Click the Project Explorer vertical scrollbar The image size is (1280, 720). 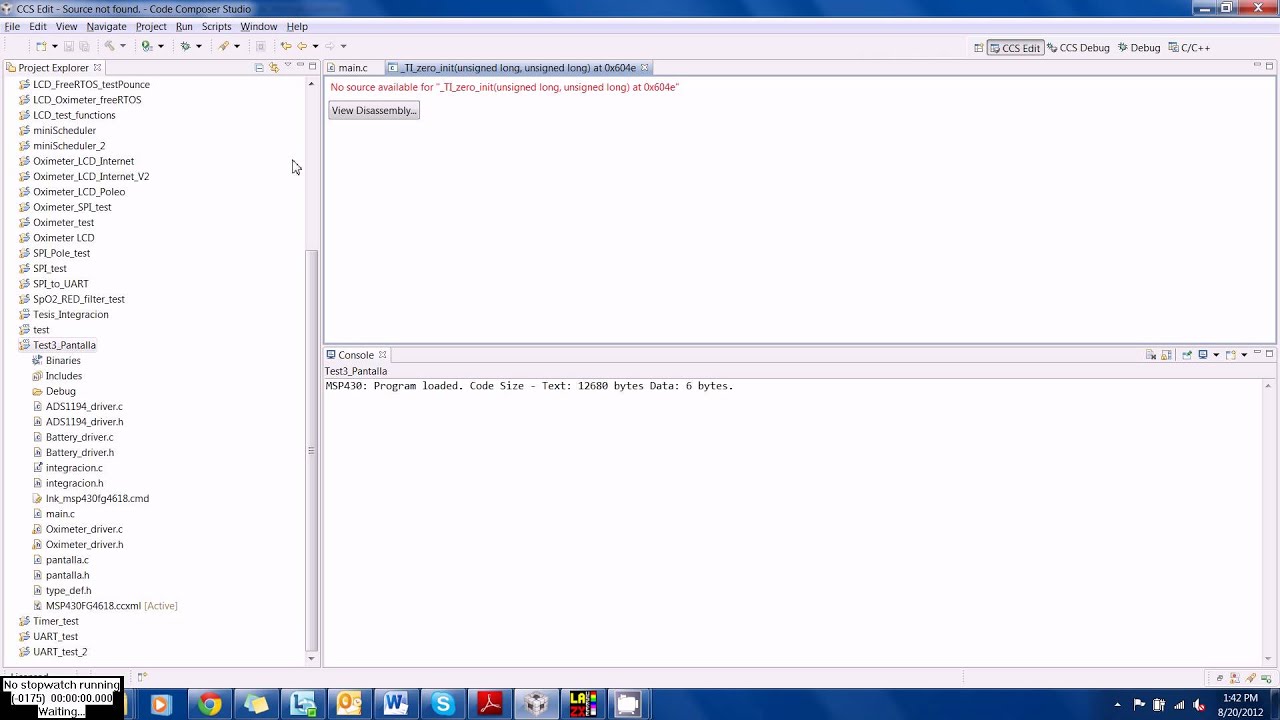[x=311, y=450]
